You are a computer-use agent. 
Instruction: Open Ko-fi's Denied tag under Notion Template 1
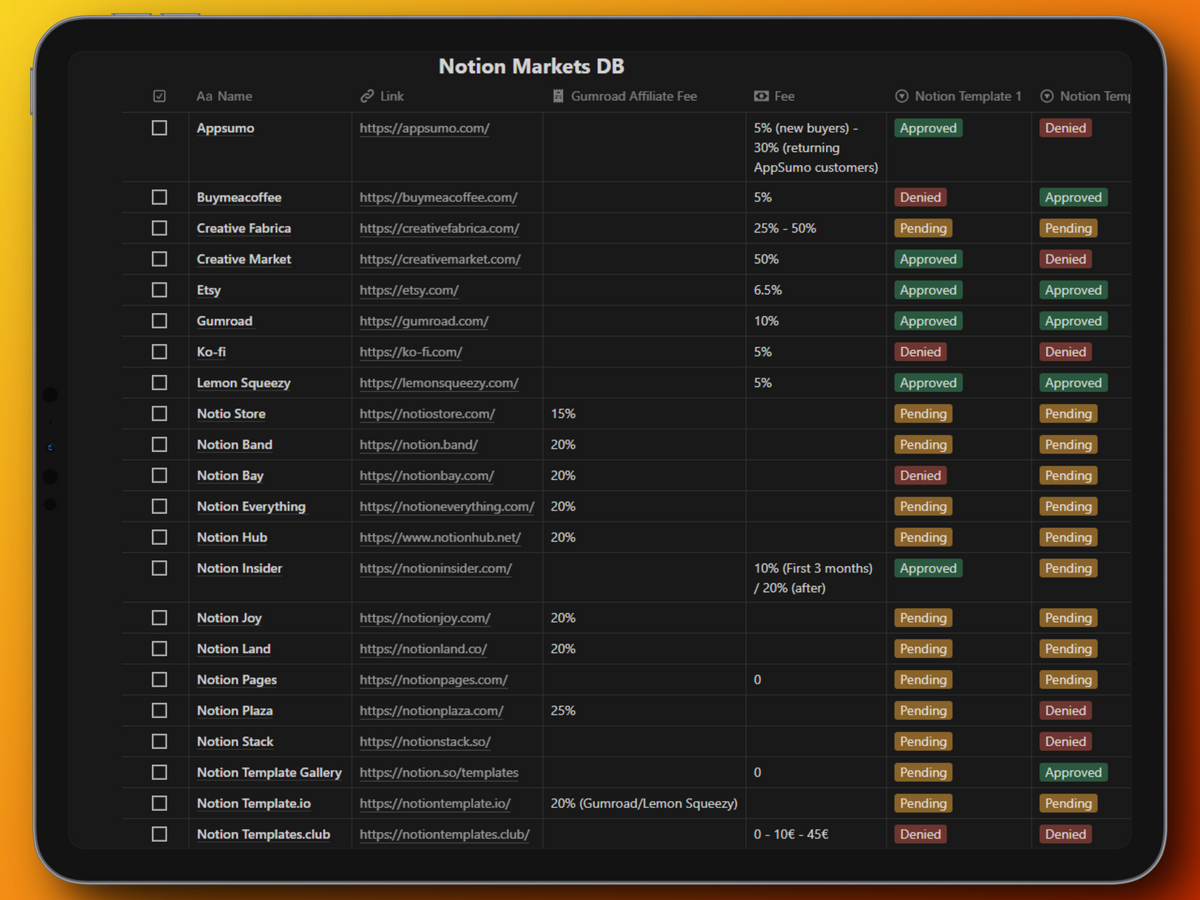tap(920, 352)
